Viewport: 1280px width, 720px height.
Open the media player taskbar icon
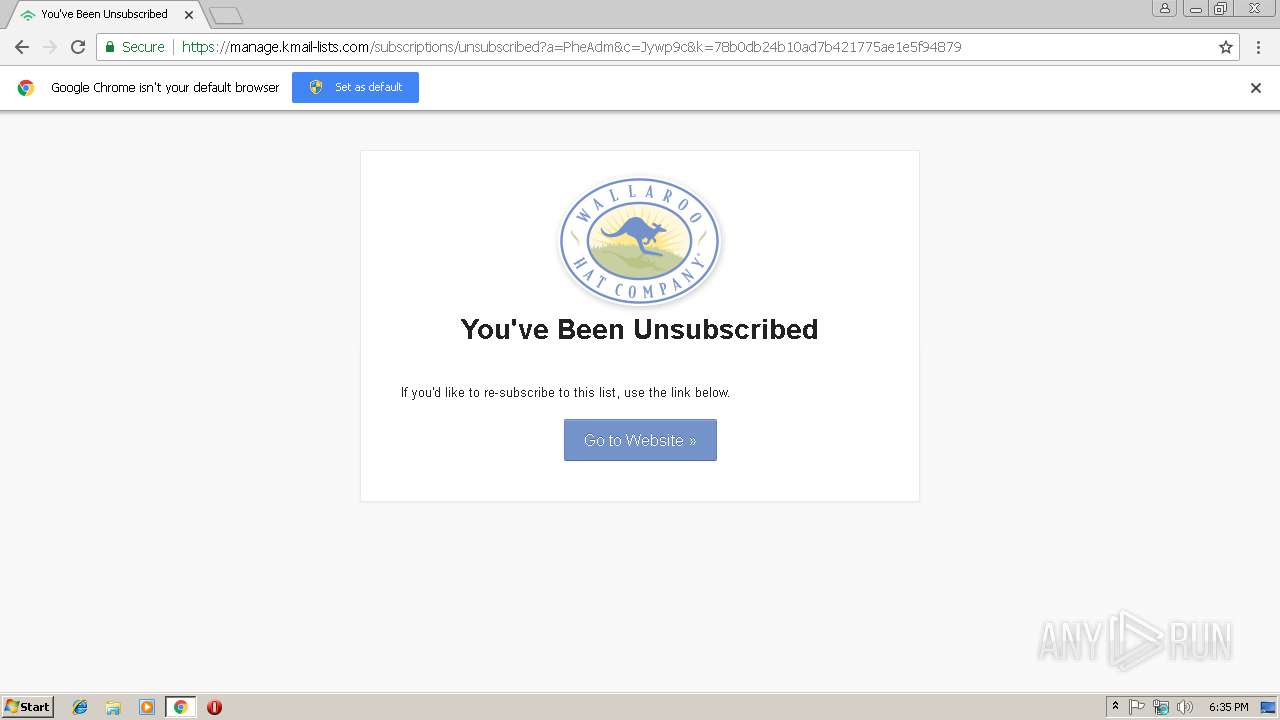(147, 707)
